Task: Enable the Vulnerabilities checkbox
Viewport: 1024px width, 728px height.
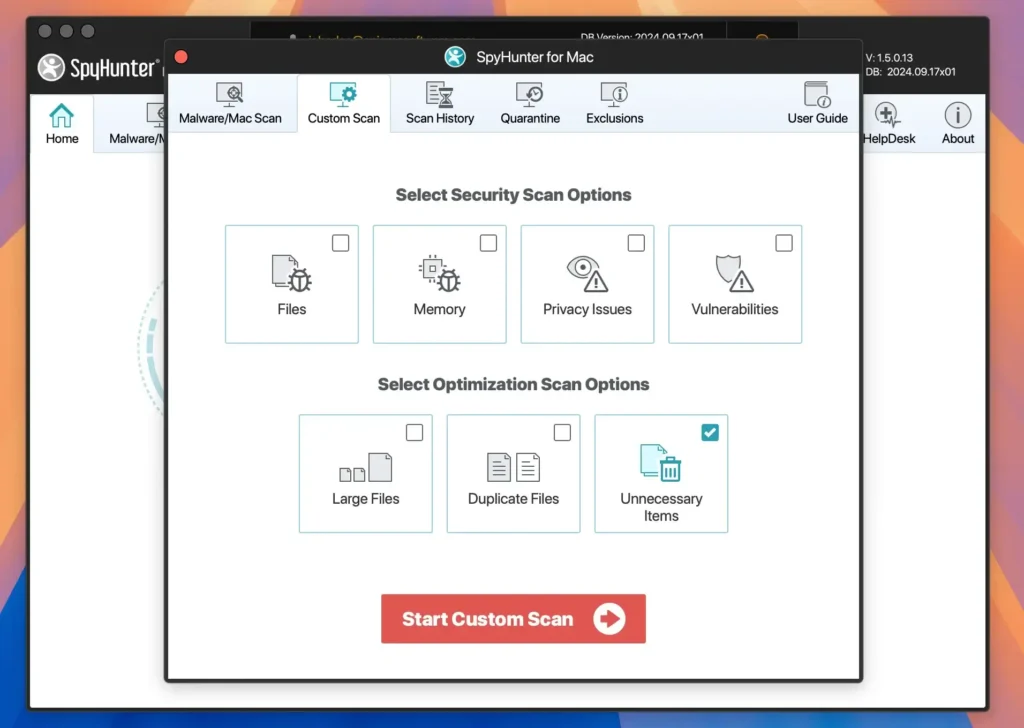Action: coord(784,243)
